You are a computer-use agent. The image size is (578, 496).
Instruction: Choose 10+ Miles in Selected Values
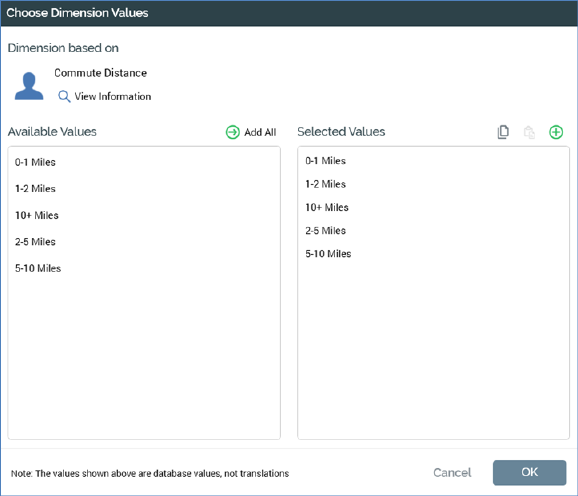[x=434, y=207]
